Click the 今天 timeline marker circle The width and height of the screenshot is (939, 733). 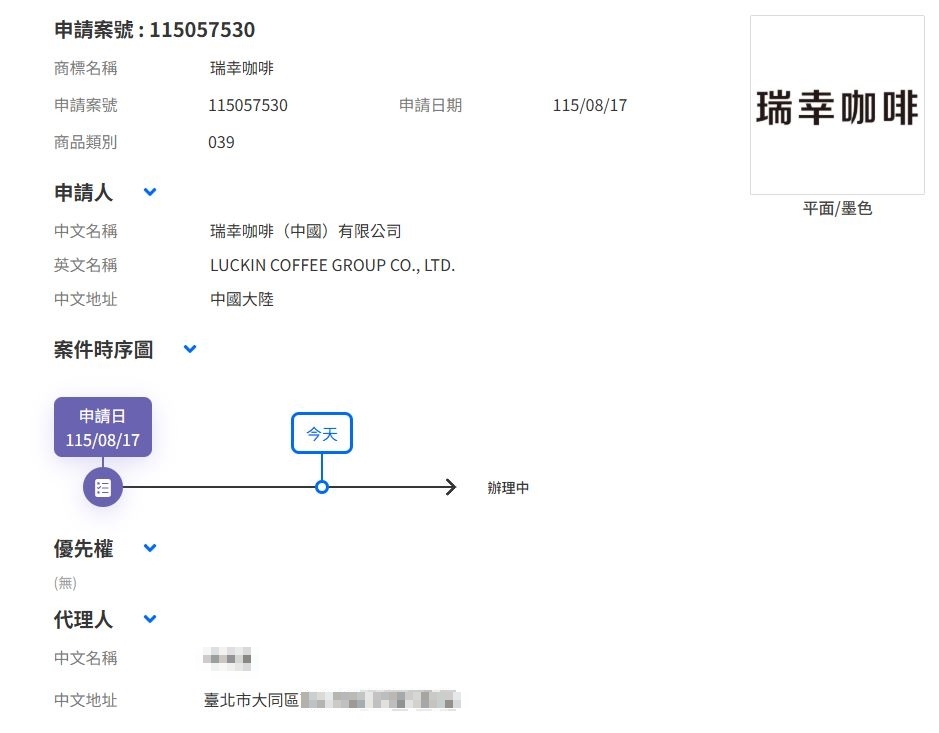322,487
